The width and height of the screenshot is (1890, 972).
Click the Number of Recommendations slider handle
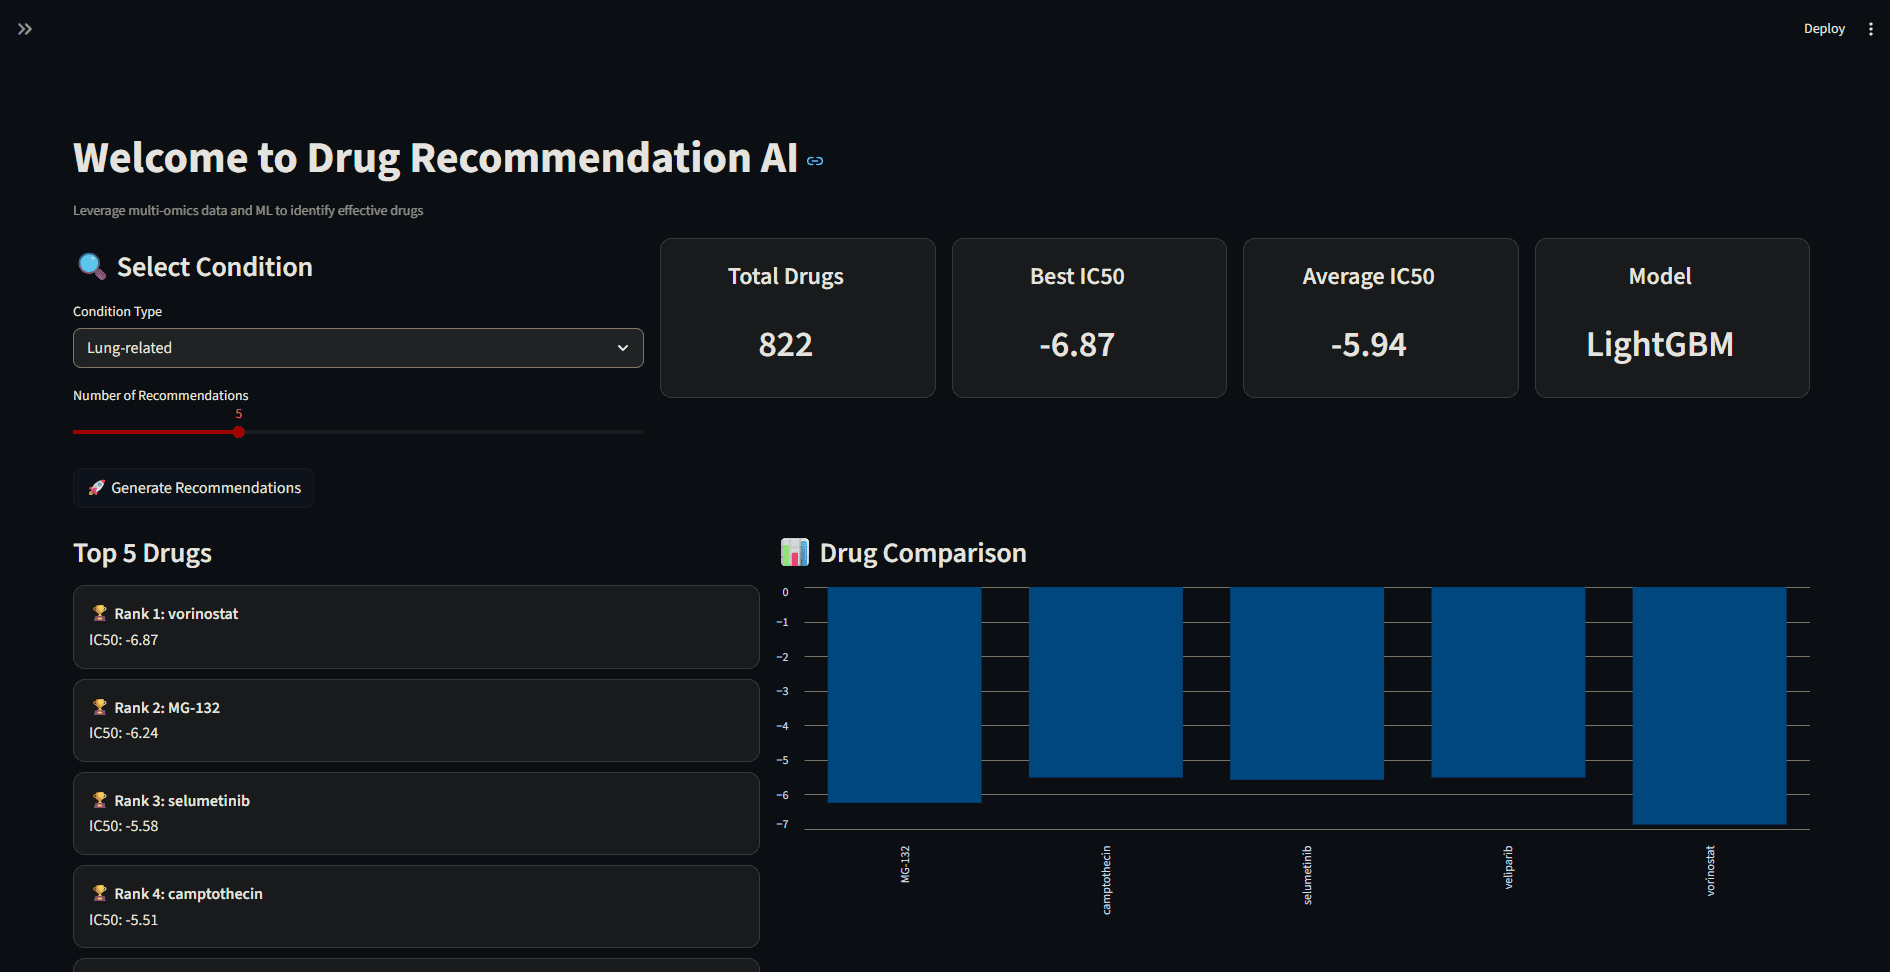[239, 432]
